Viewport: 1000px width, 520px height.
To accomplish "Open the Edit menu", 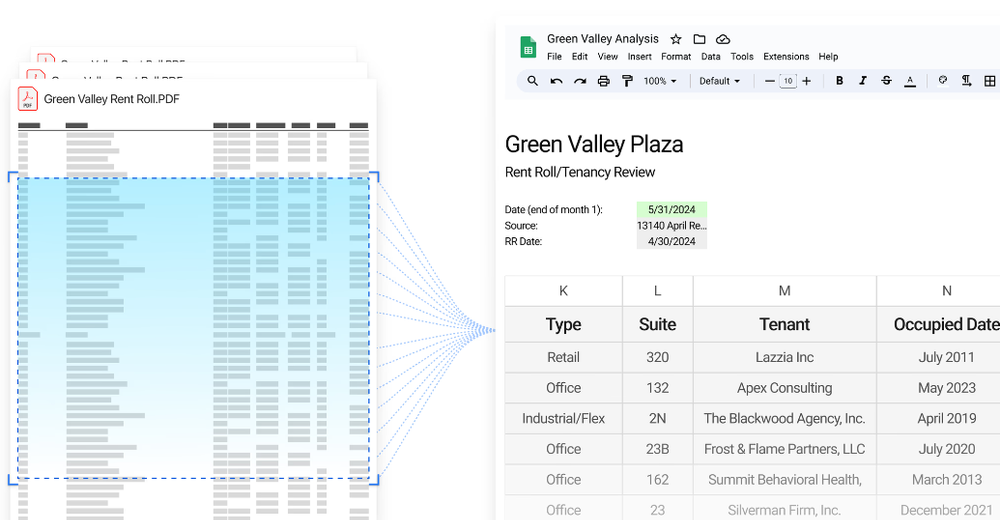I will pyautogui.click(x=580, y=57).
